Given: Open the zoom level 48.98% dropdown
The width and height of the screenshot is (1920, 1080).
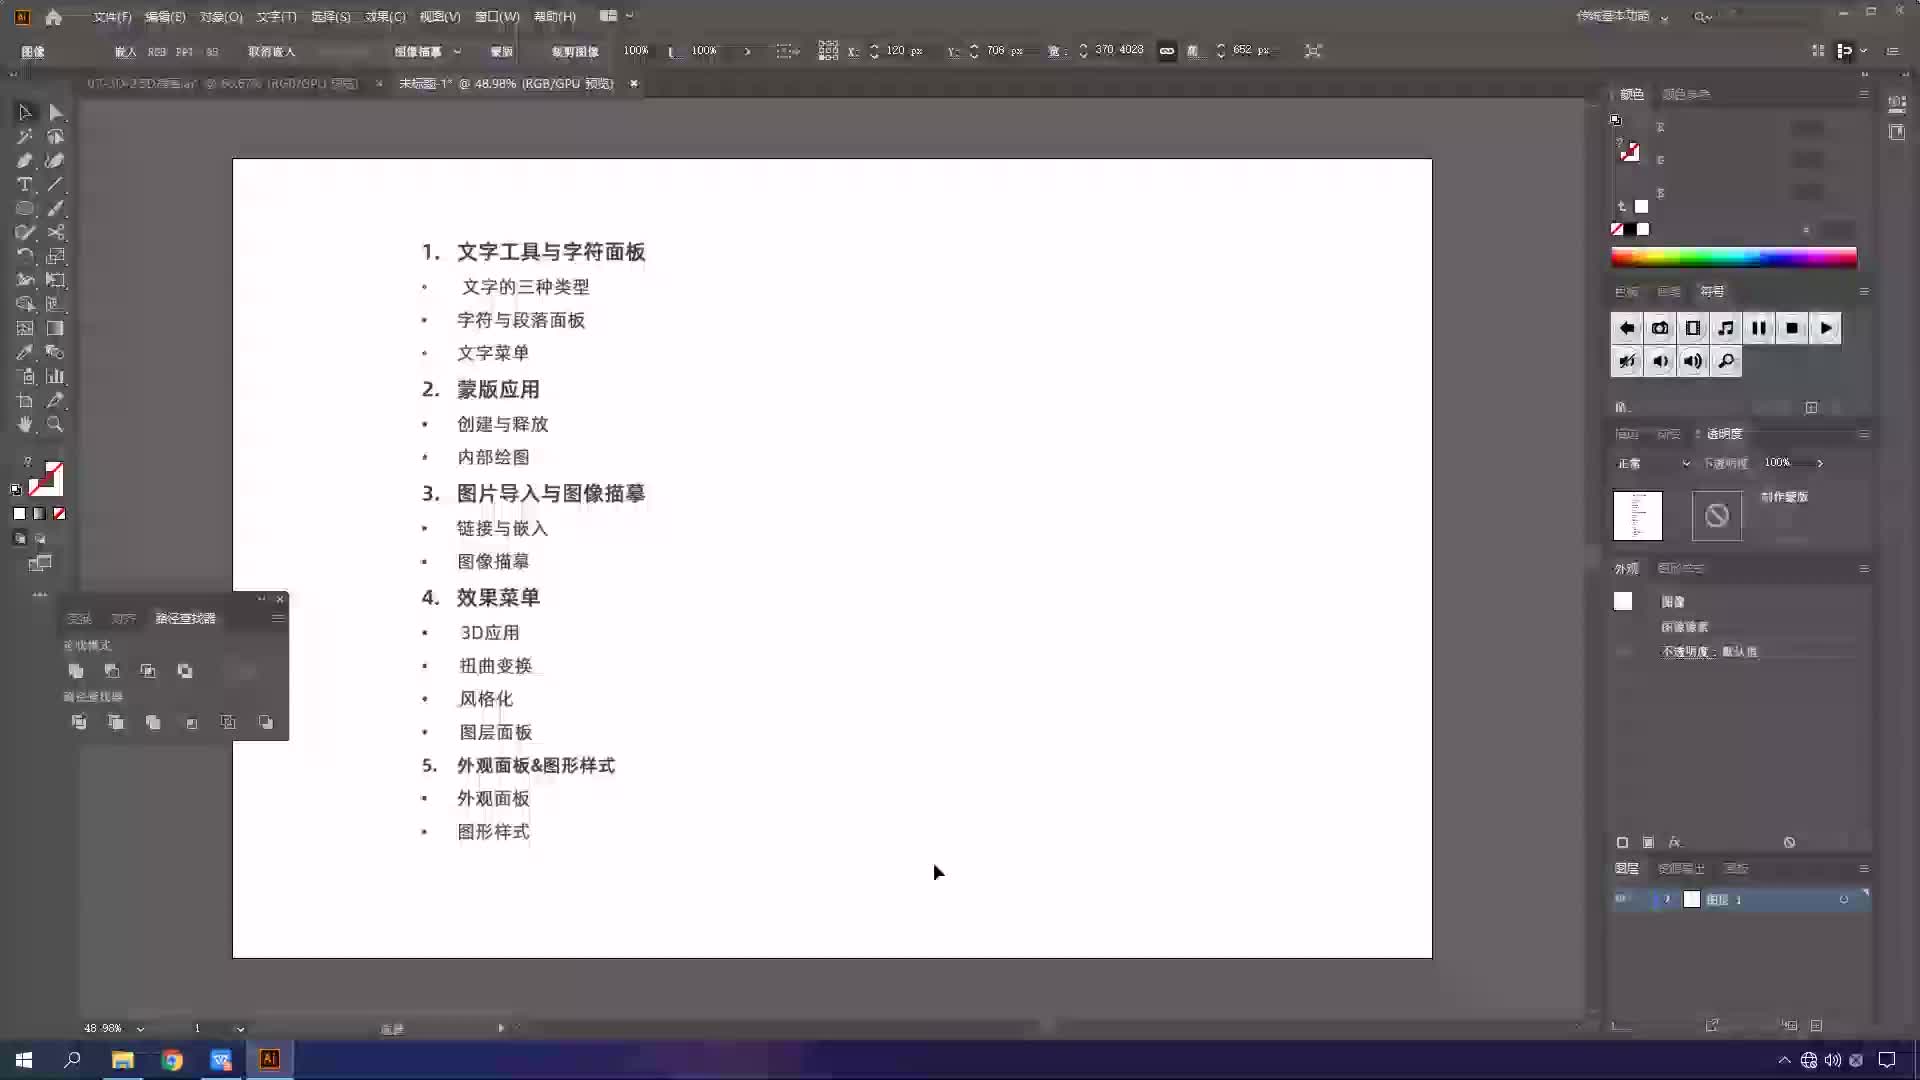Looking at the screenshot, I should 140,1028.
